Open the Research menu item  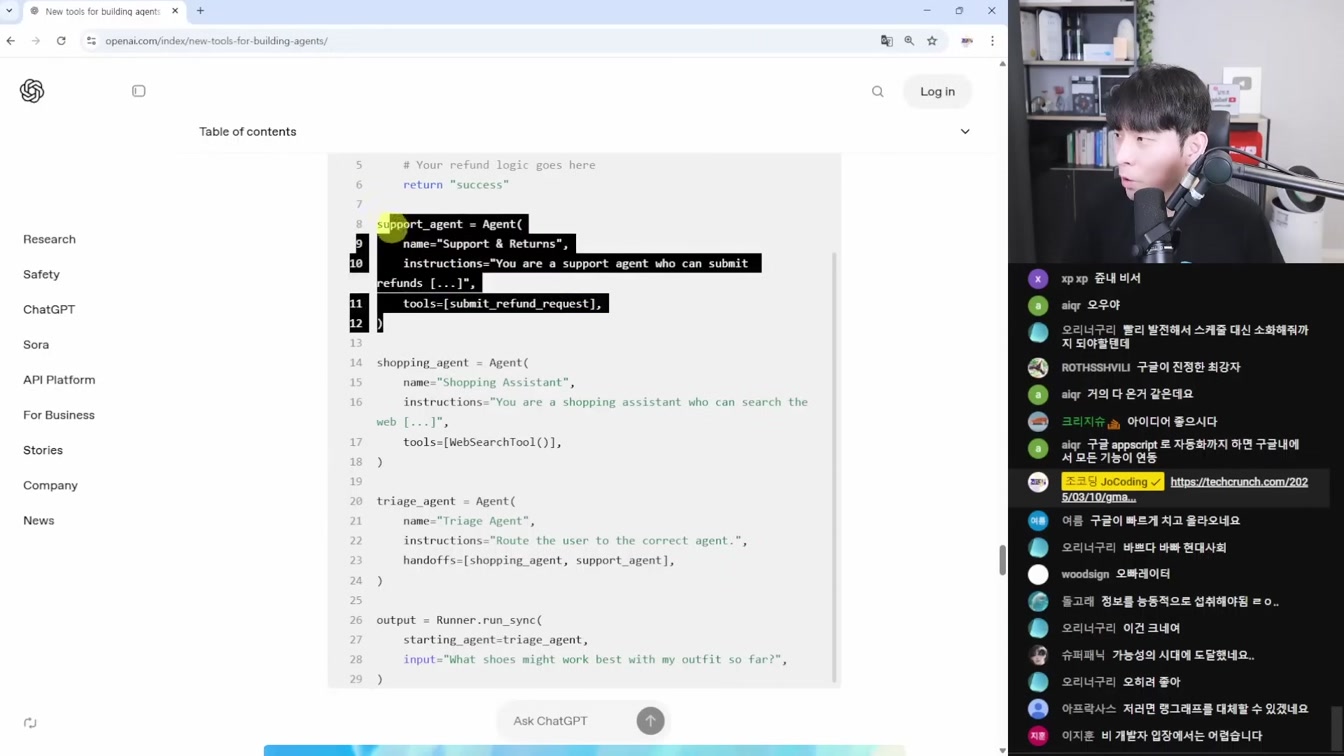pos(49,239)
